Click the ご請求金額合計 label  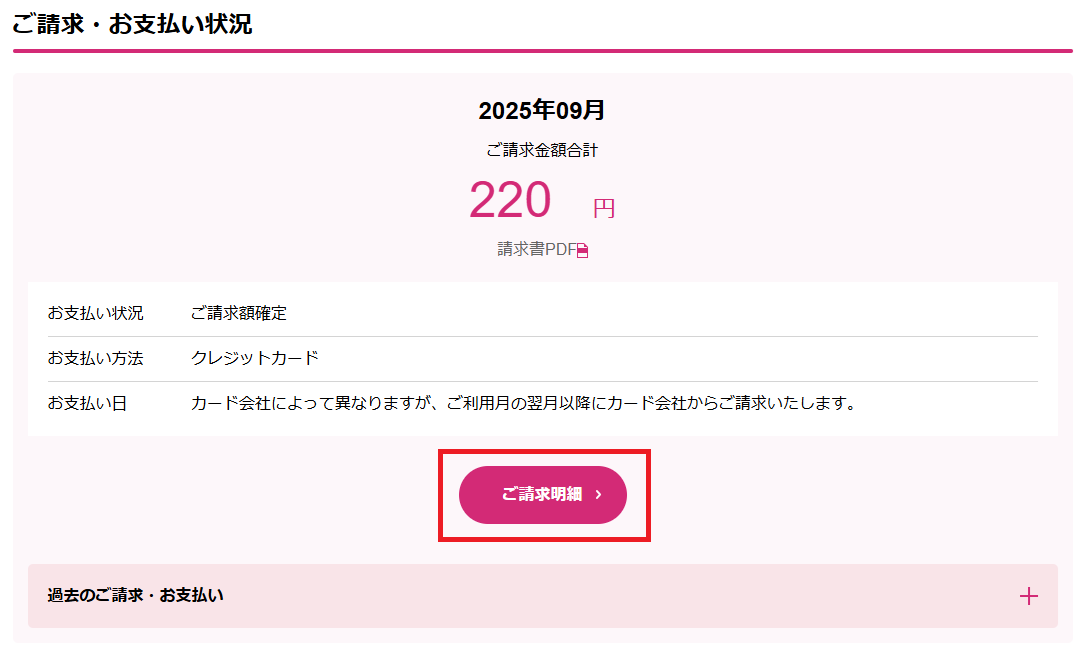541,151
